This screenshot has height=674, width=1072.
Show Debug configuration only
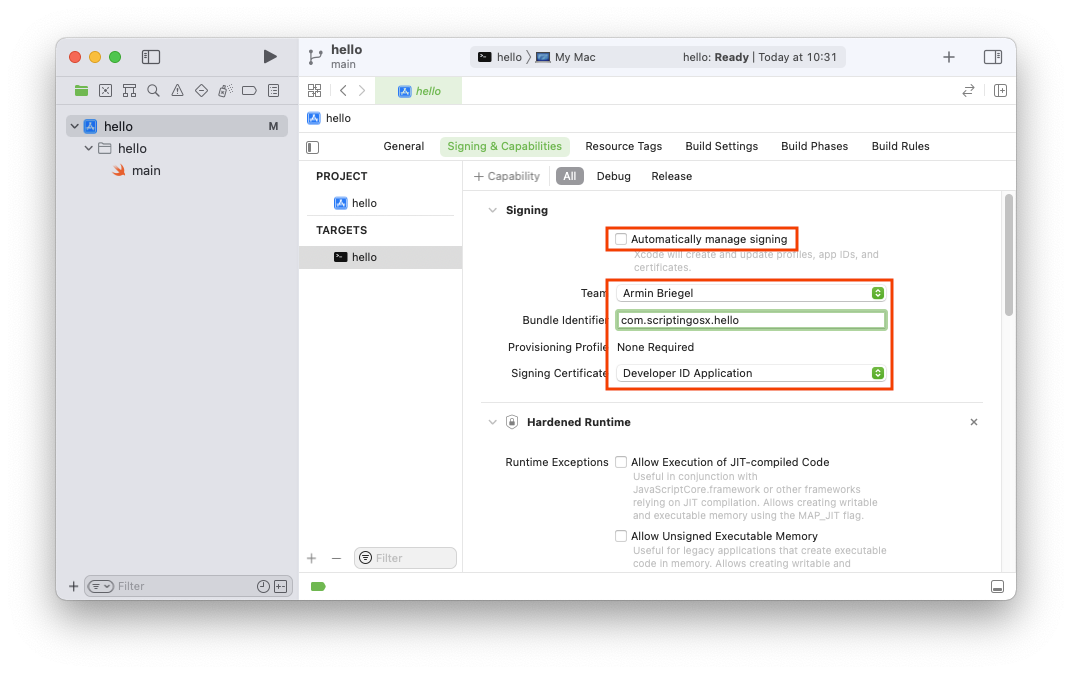tap(613, 176)
